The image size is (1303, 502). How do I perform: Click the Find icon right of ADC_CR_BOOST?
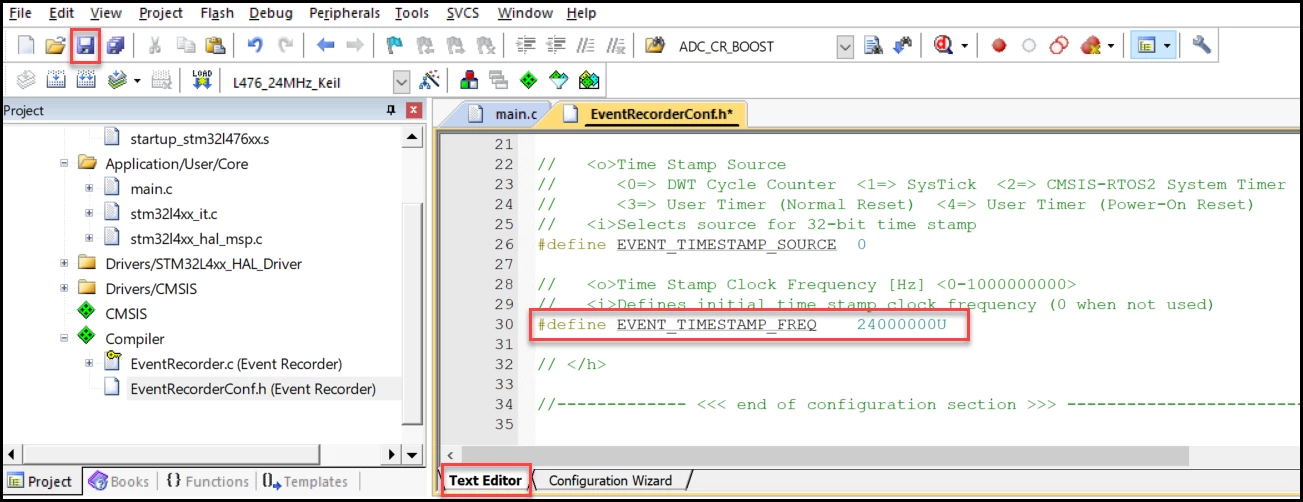[873, 46]
